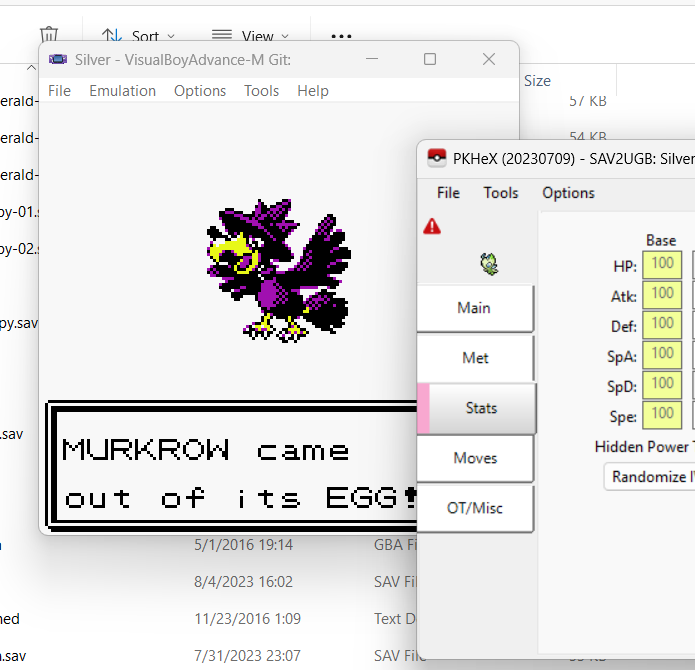Click the 57 KB size entry in File Explorer
695x670 pixels.
point(588,101)
